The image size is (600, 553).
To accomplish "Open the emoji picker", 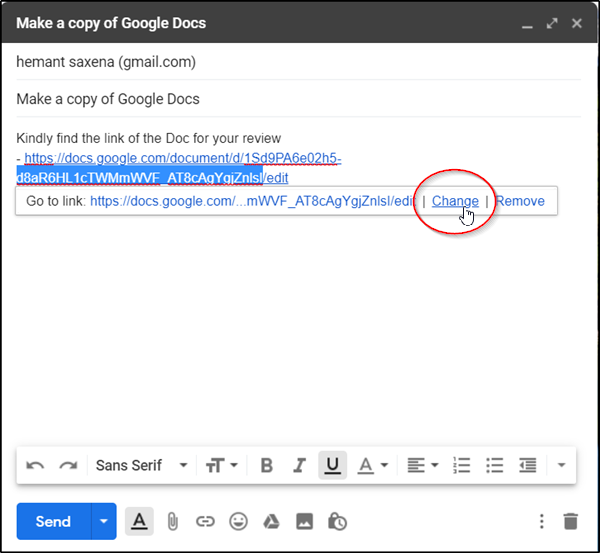I will (x=238, y=521).
